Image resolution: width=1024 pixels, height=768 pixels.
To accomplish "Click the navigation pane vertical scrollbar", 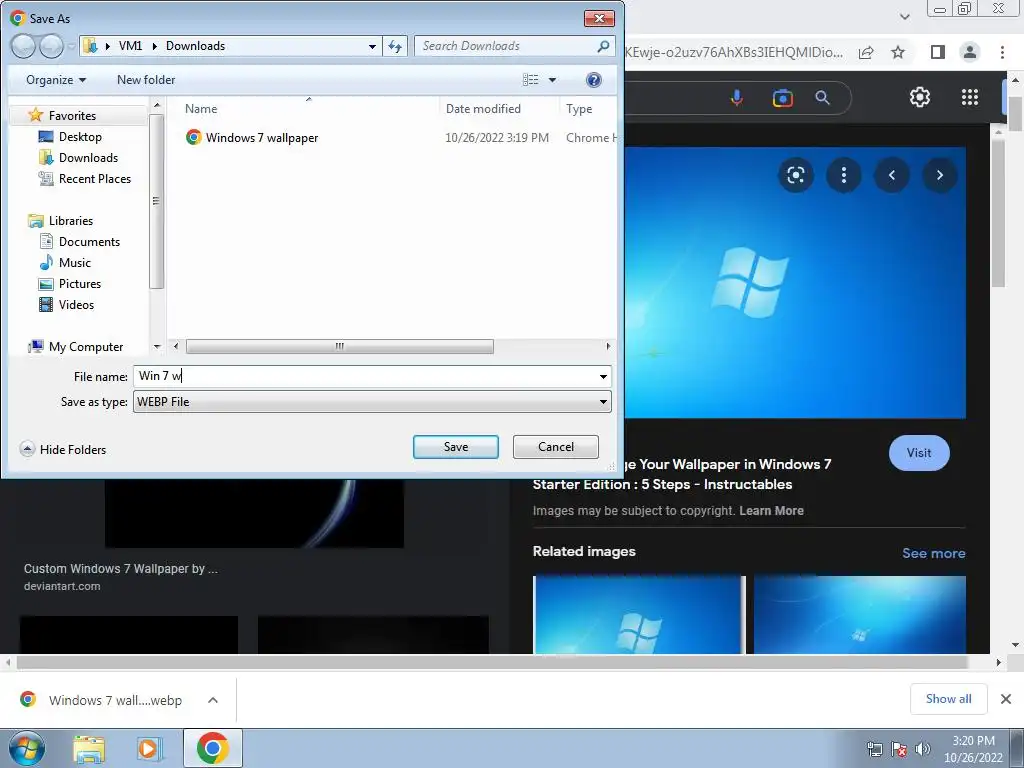I will tap(156, 201).
